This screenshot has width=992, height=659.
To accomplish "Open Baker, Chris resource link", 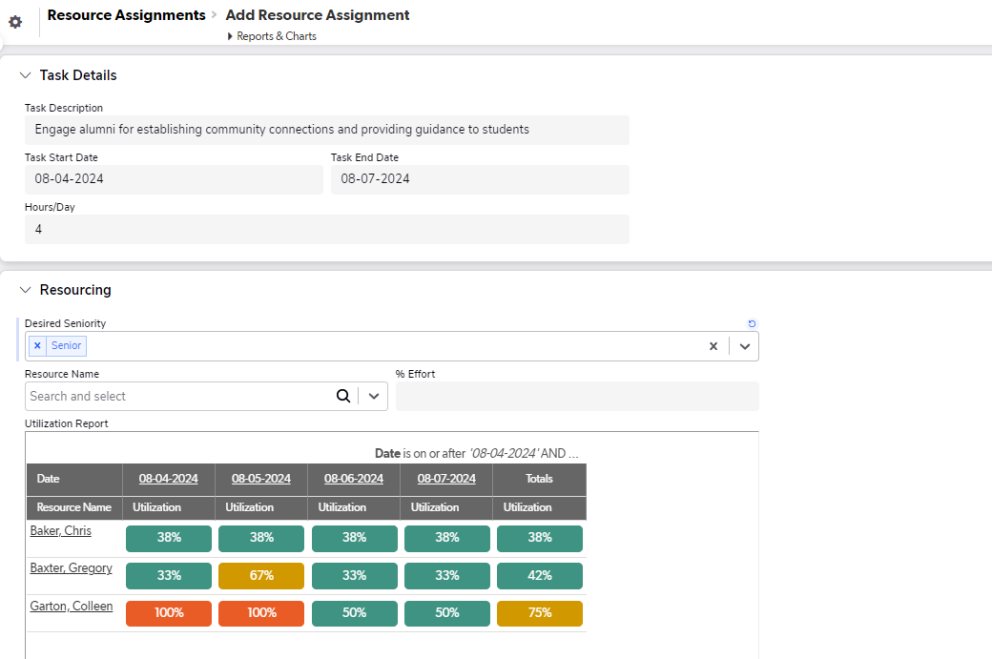I will [60, 531].
